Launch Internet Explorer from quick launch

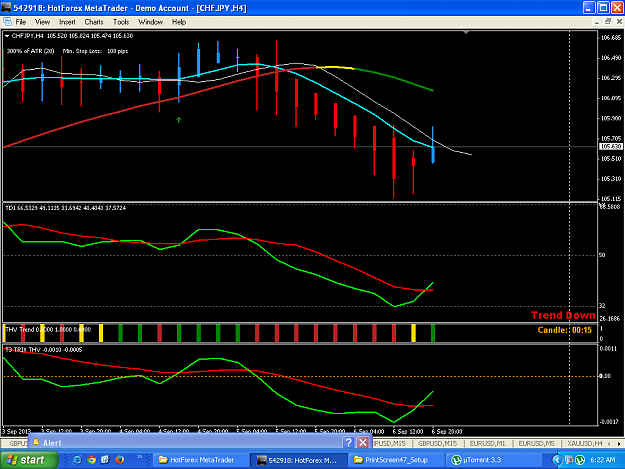pos(77,460)
